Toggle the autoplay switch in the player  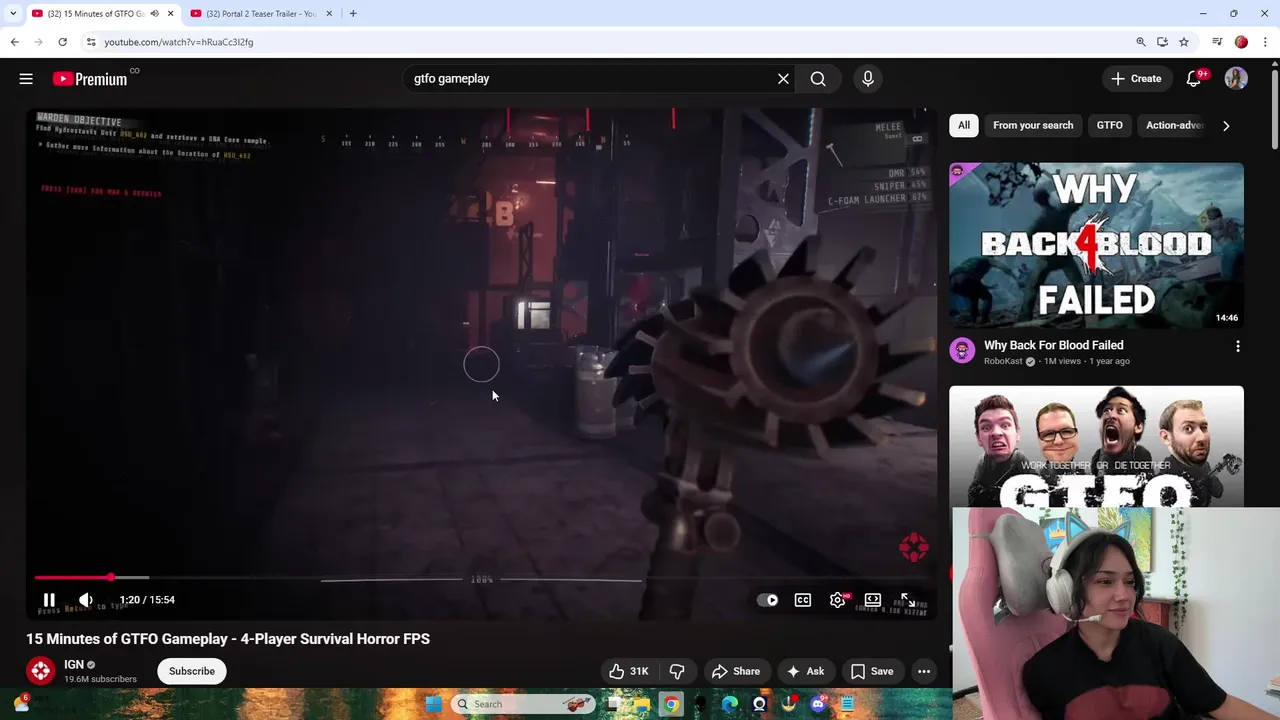767,600
